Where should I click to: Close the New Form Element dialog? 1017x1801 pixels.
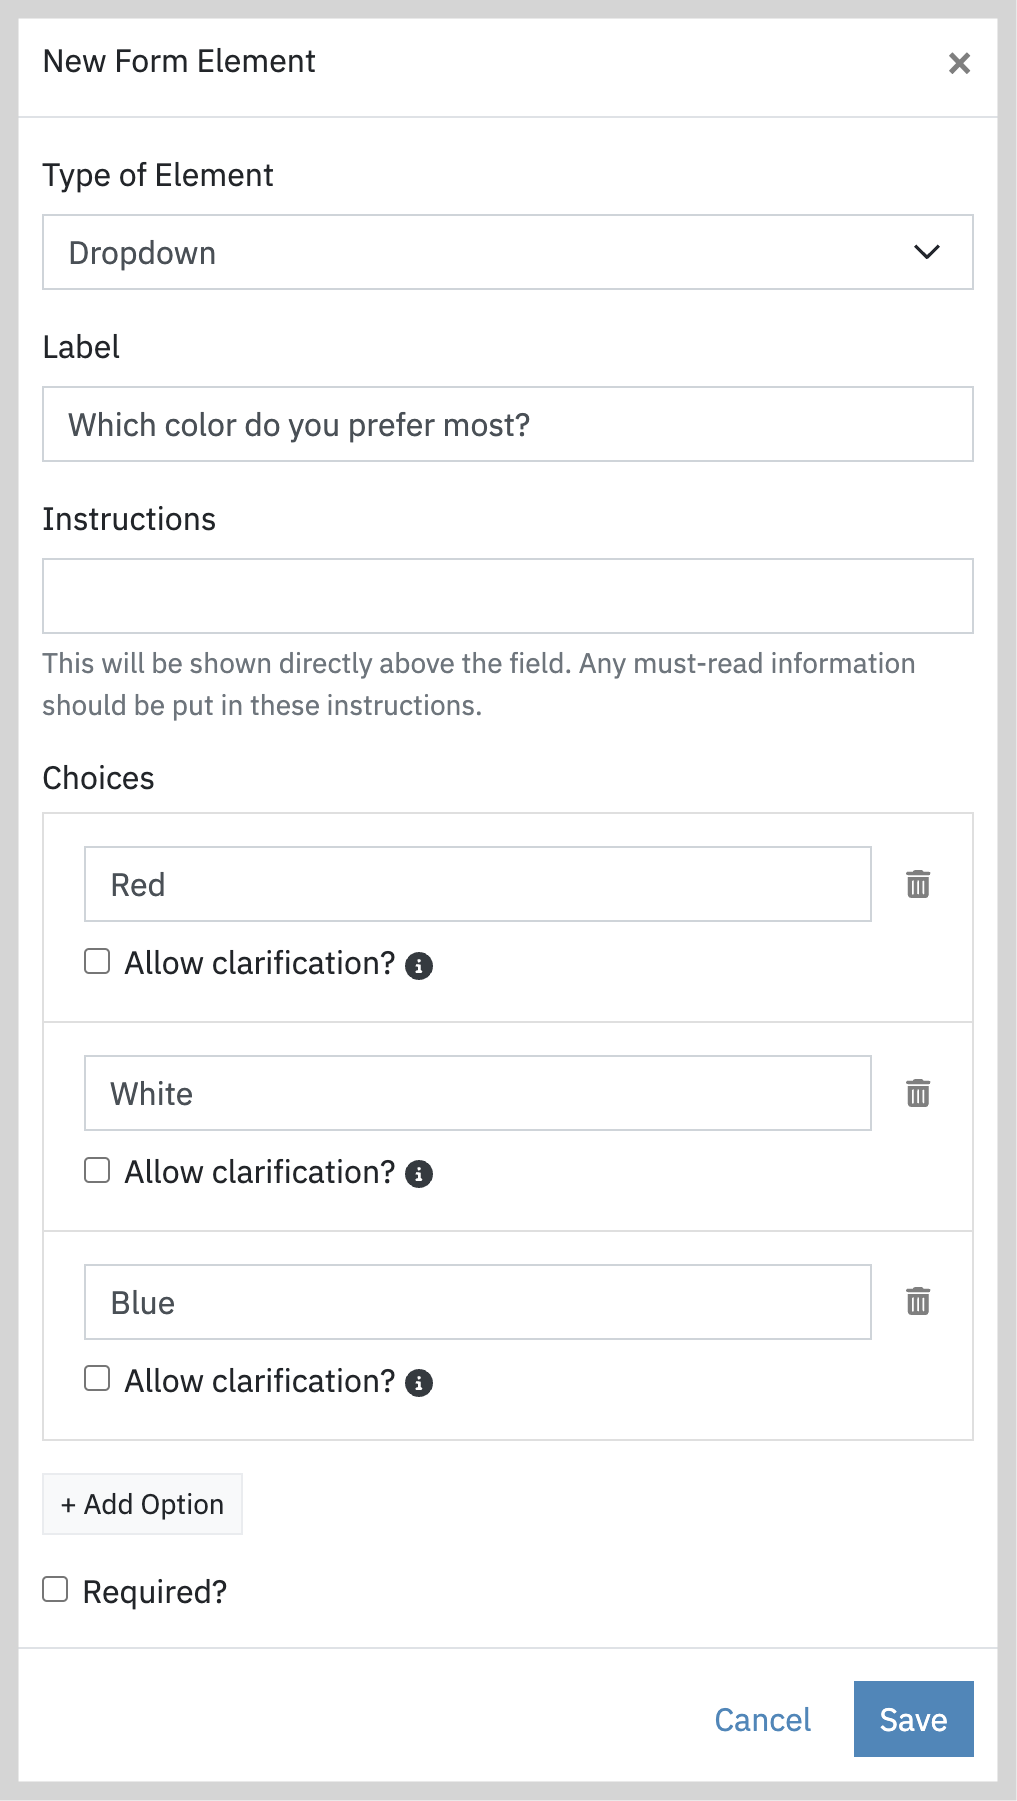[959, 63]
